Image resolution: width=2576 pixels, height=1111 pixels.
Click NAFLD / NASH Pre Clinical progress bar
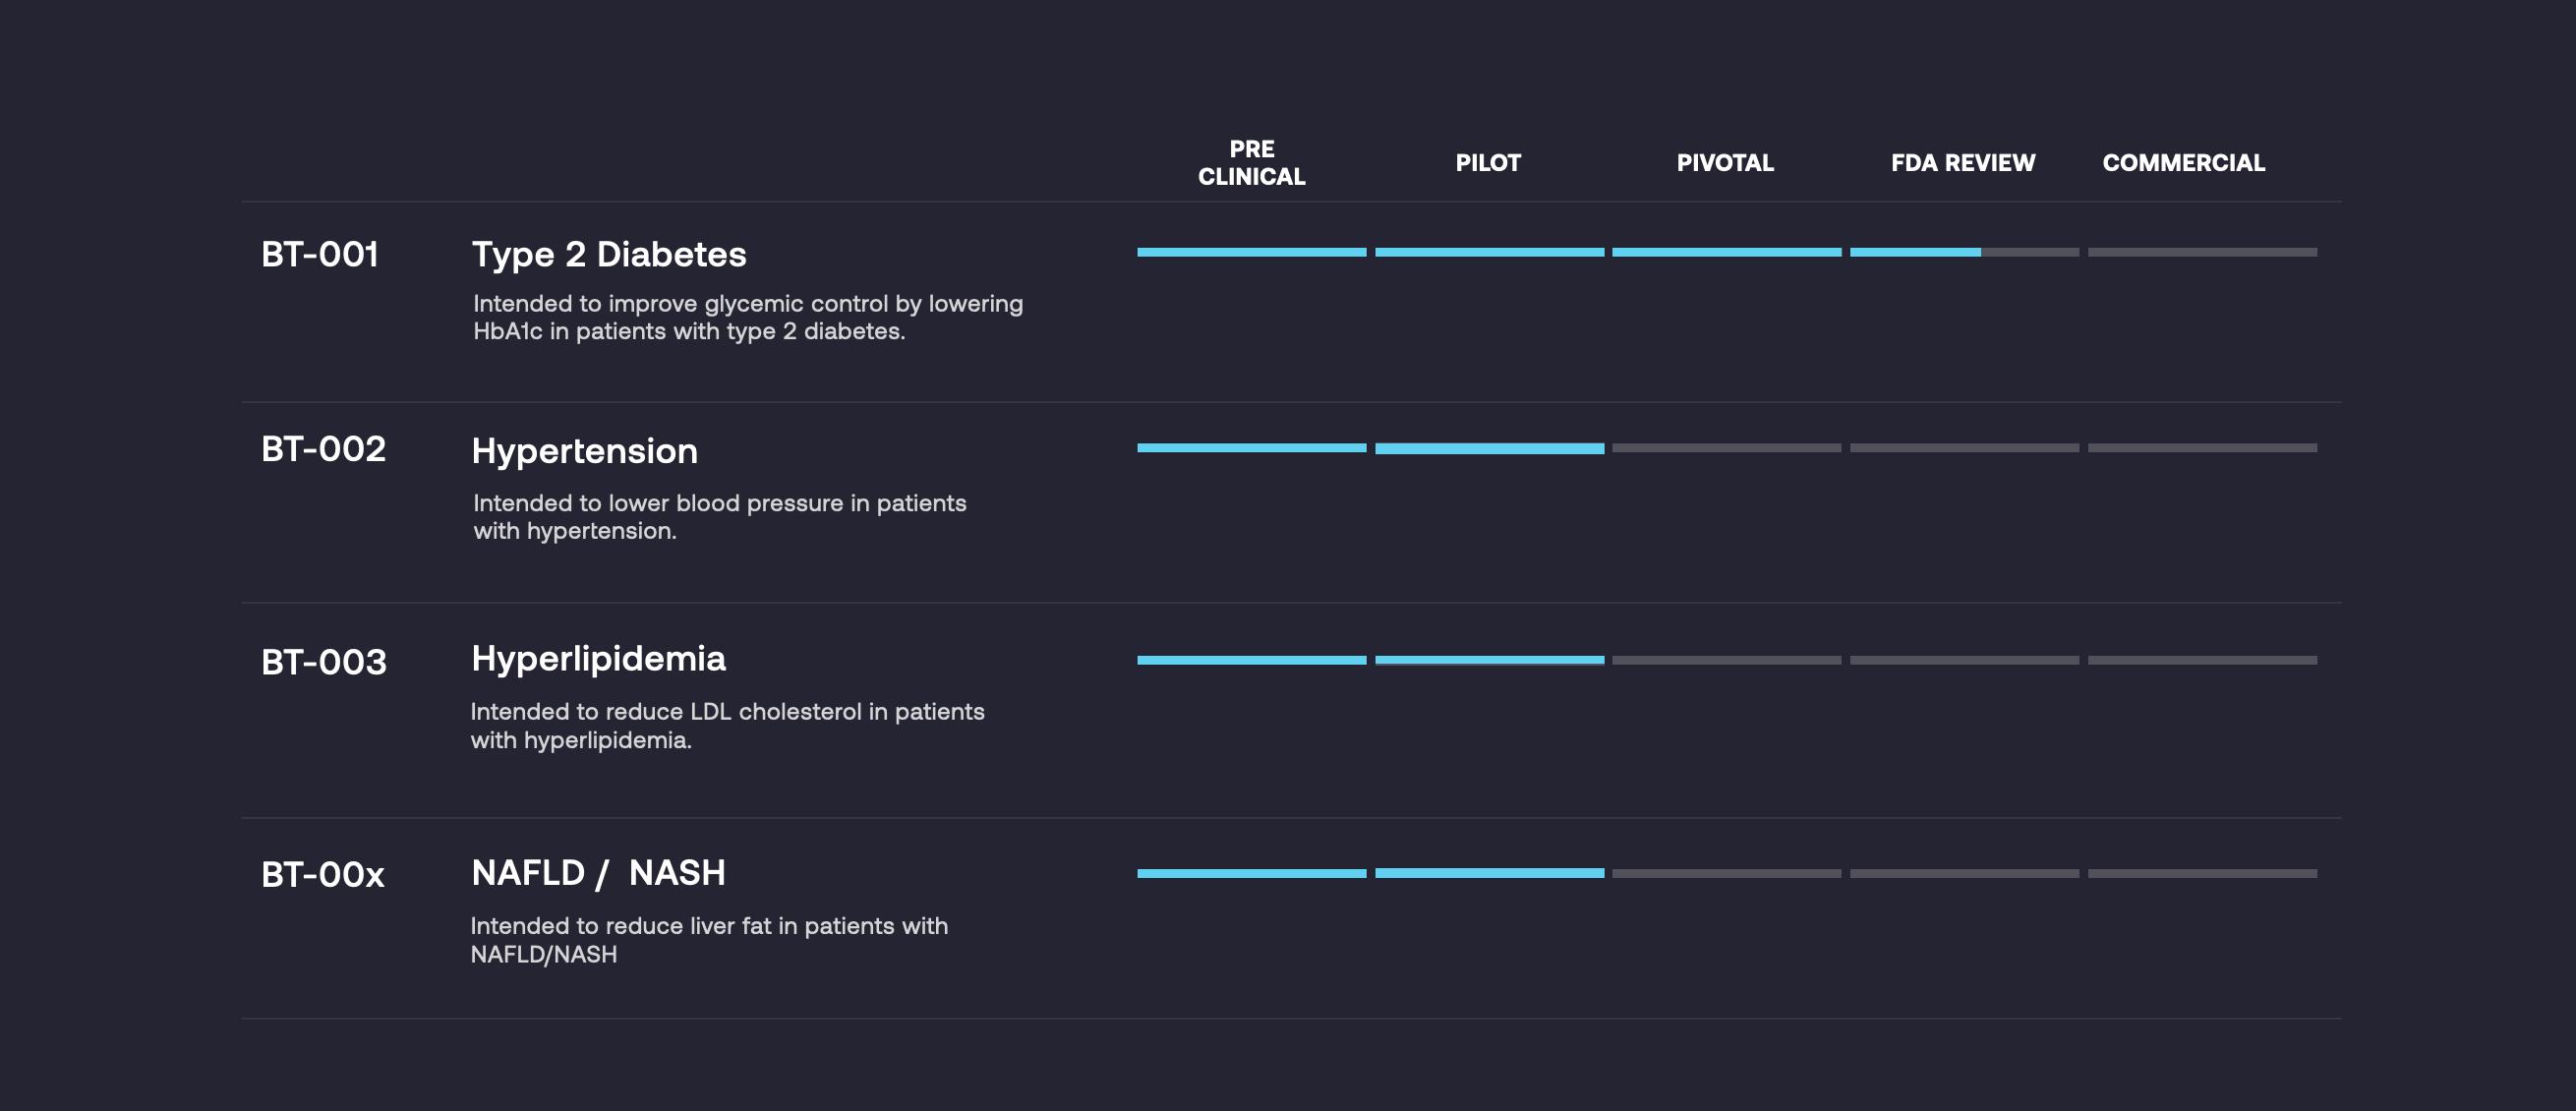pos(1251,873)
